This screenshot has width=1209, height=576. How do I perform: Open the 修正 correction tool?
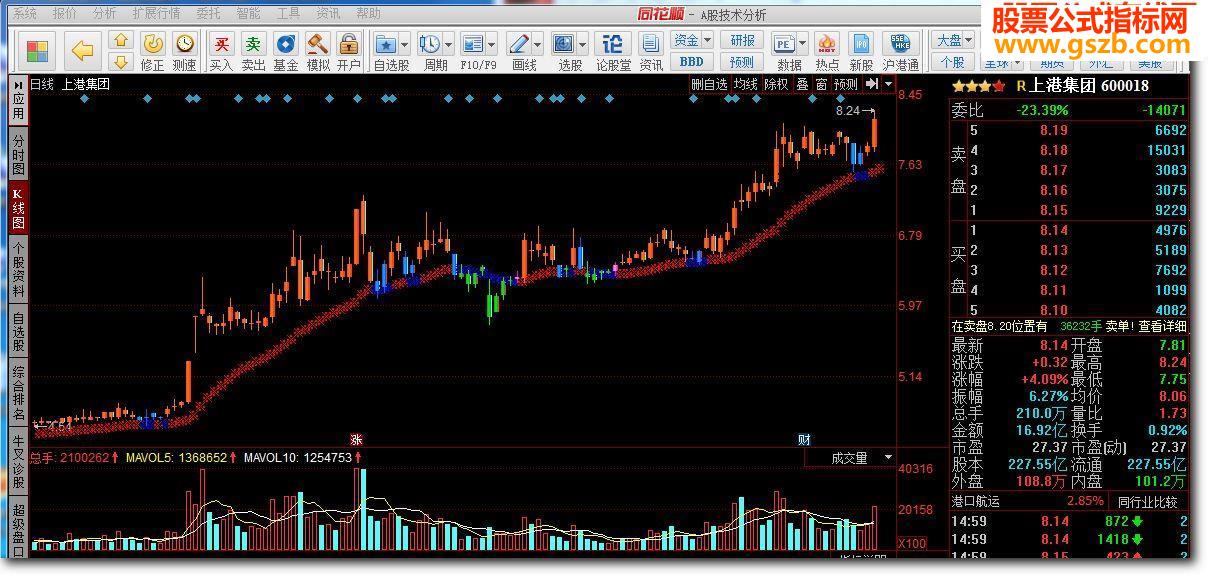click(x=152, y=52)
